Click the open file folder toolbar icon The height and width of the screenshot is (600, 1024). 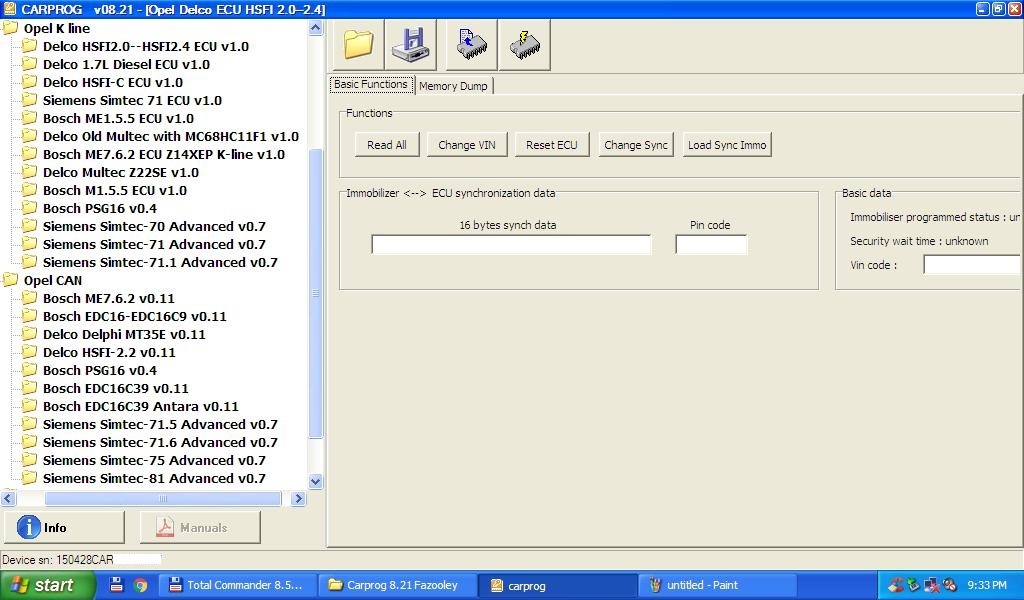tap(358, 44)
